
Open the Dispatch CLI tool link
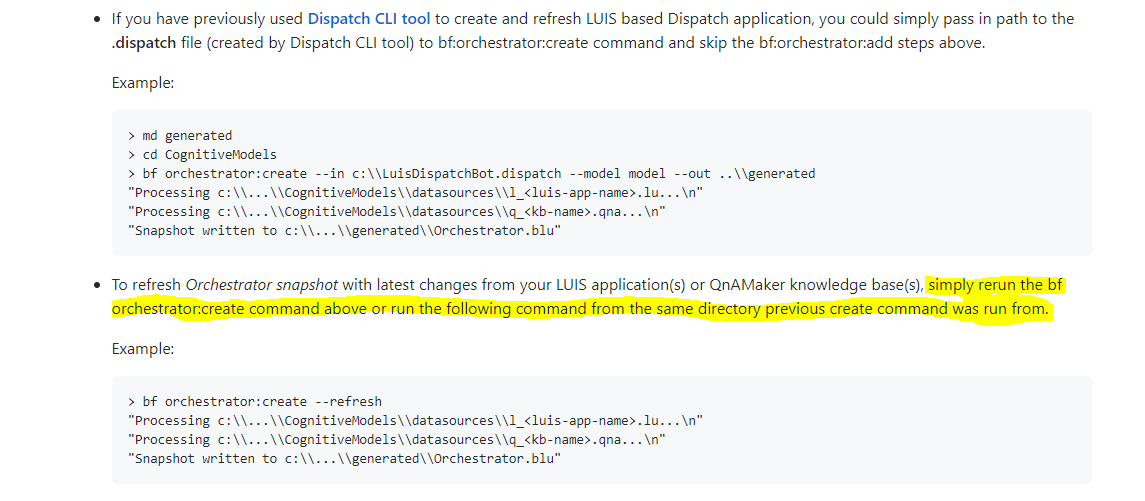point(369,18)
